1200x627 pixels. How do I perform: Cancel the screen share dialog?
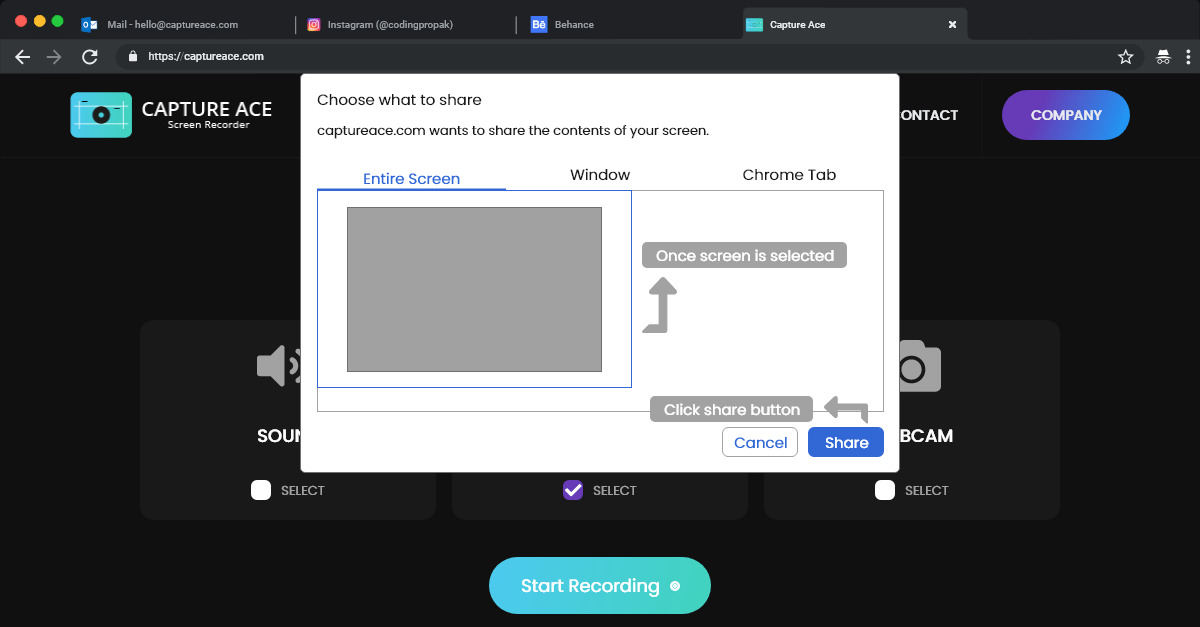(x=760, y=442)
